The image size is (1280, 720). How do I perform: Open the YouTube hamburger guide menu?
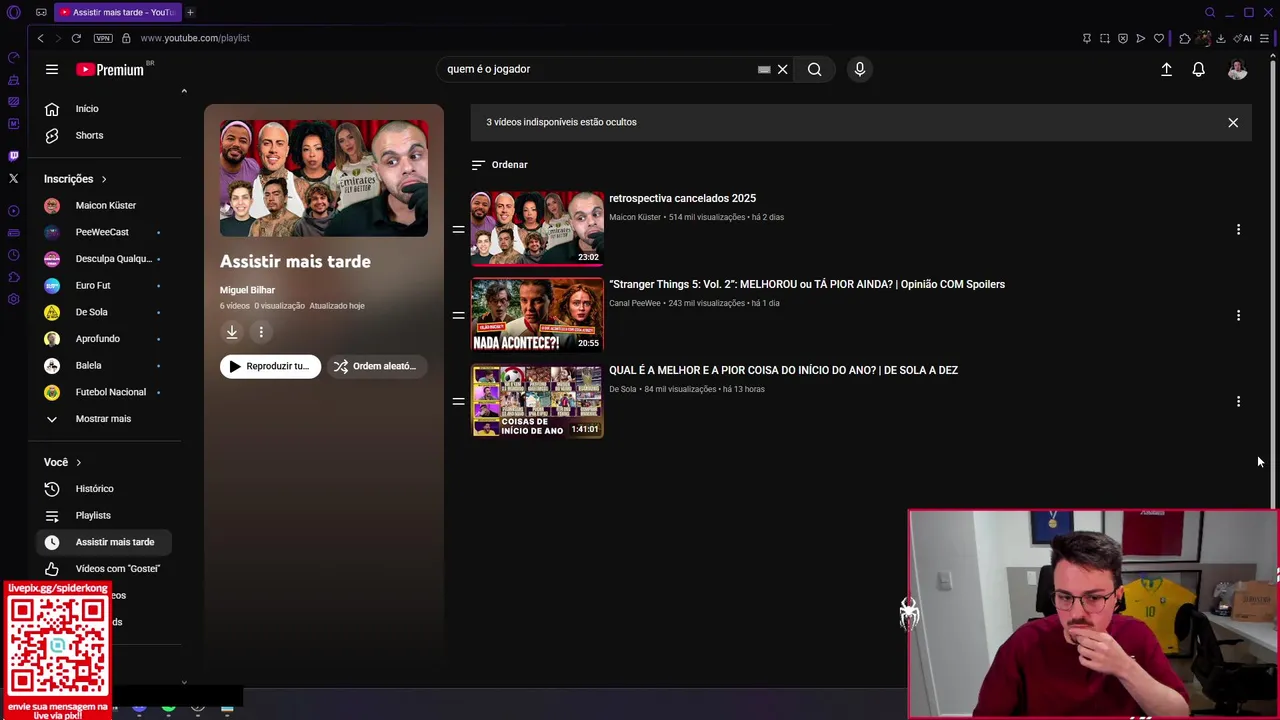52,69
